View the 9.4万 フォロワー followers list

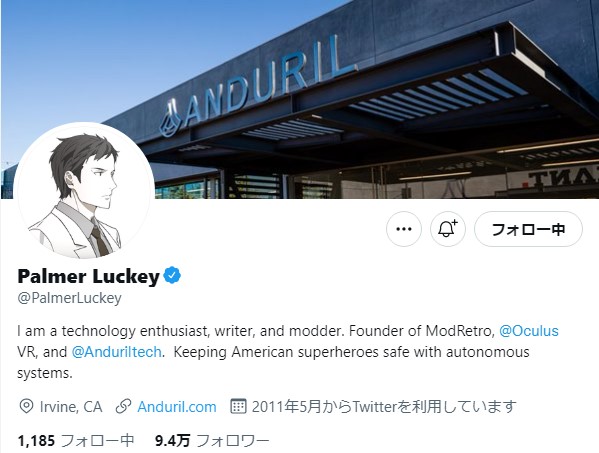pyautogui.click(x=212, y=441)
